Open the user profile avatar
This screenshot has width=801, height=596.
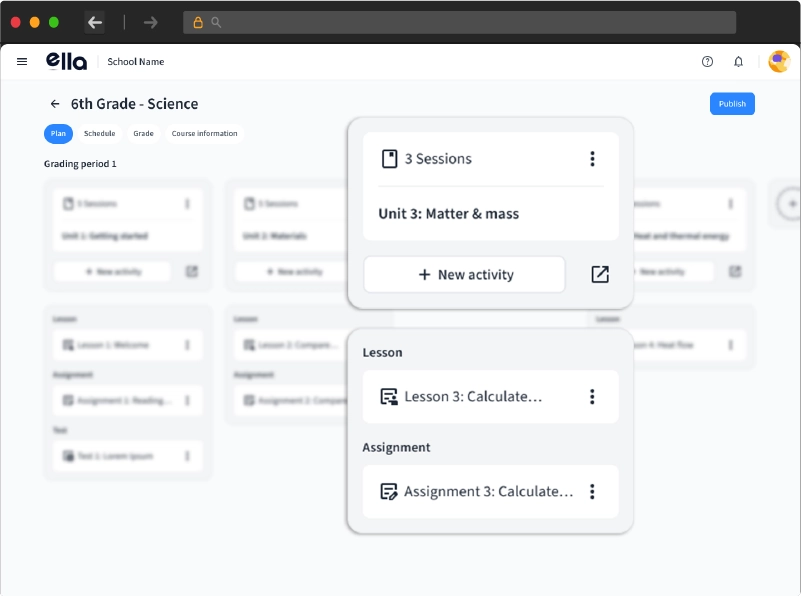coord(778,62)
